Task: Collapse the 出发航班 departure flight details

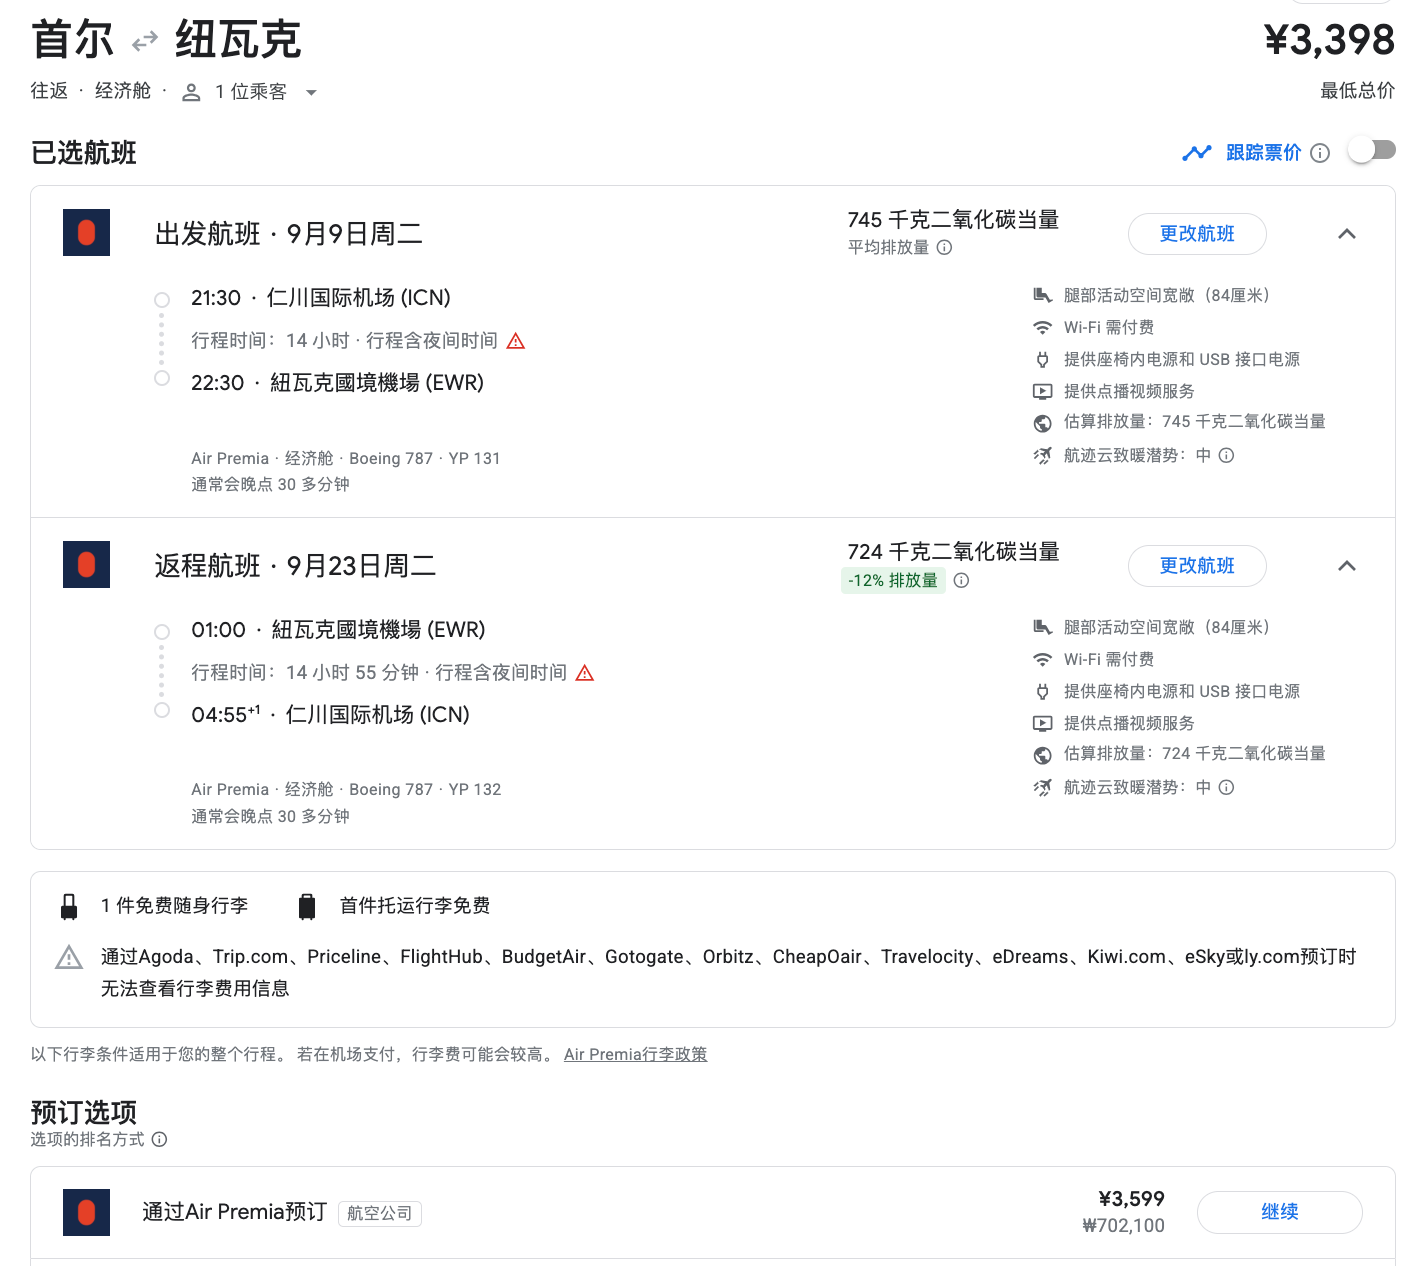Action: [1346, 234]
